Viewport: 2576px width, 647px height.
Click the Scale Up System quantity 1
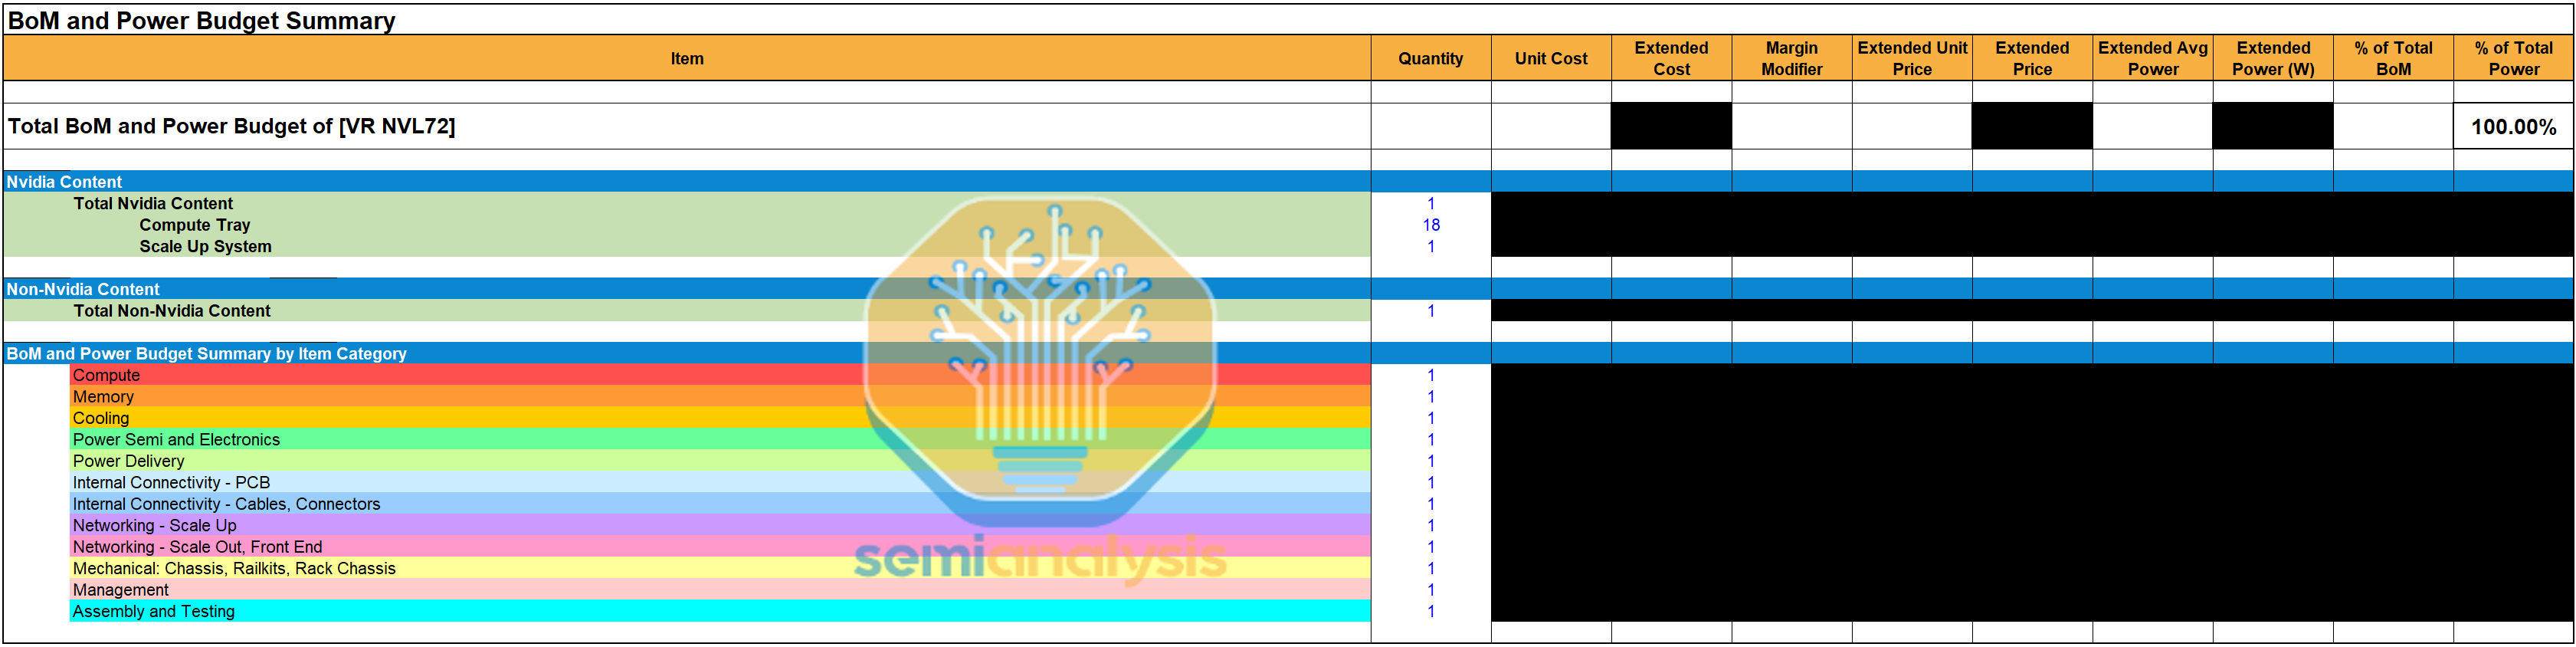1430,246
